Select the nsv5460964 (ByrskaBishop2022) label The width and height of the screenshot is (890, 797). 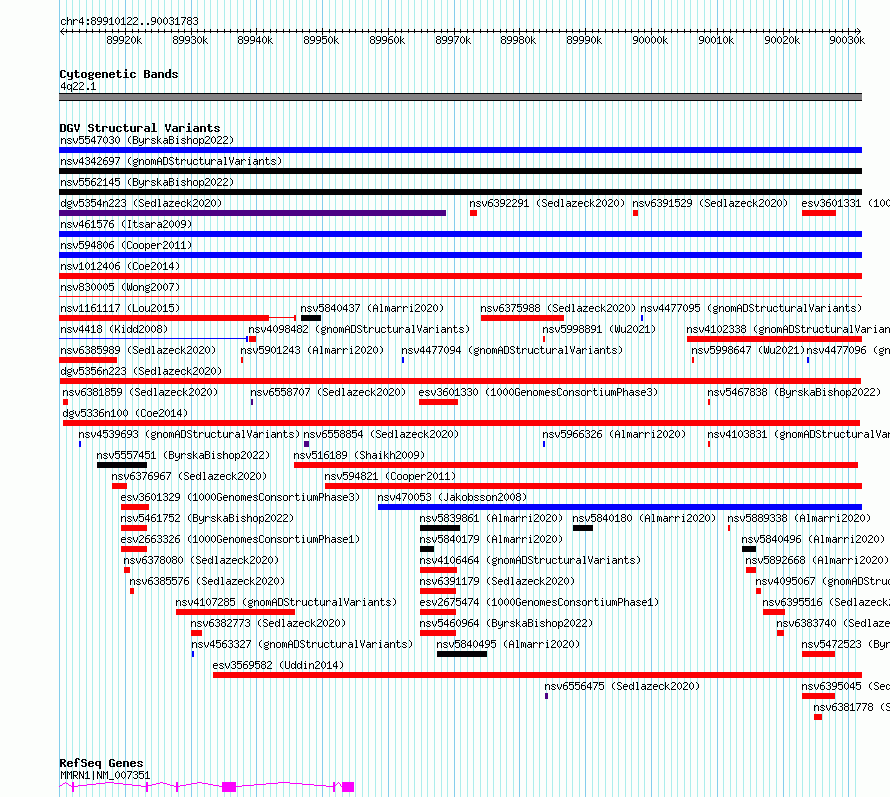(506, 623)
